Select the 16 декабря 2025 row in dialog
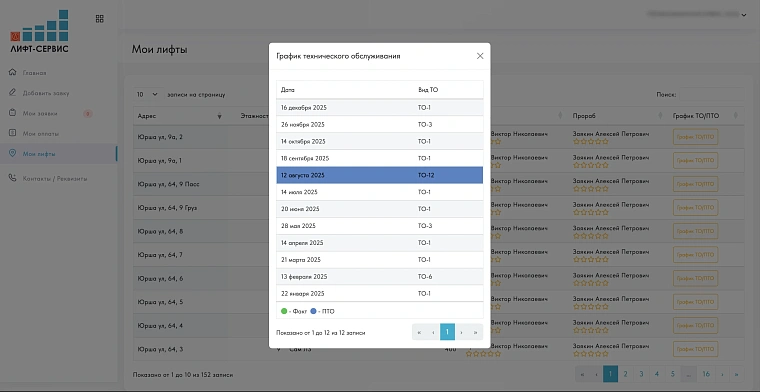Image resolution: width=760 pixels, height=392 pixels. coord(380,108)
